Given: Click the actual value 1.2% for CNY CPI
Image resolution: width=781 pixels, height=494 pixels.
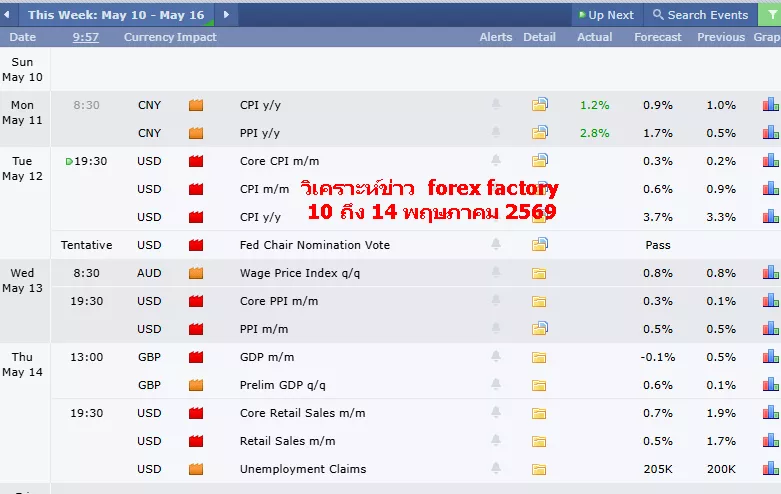Looking at the screenshot, I should (x=594, y=105).
